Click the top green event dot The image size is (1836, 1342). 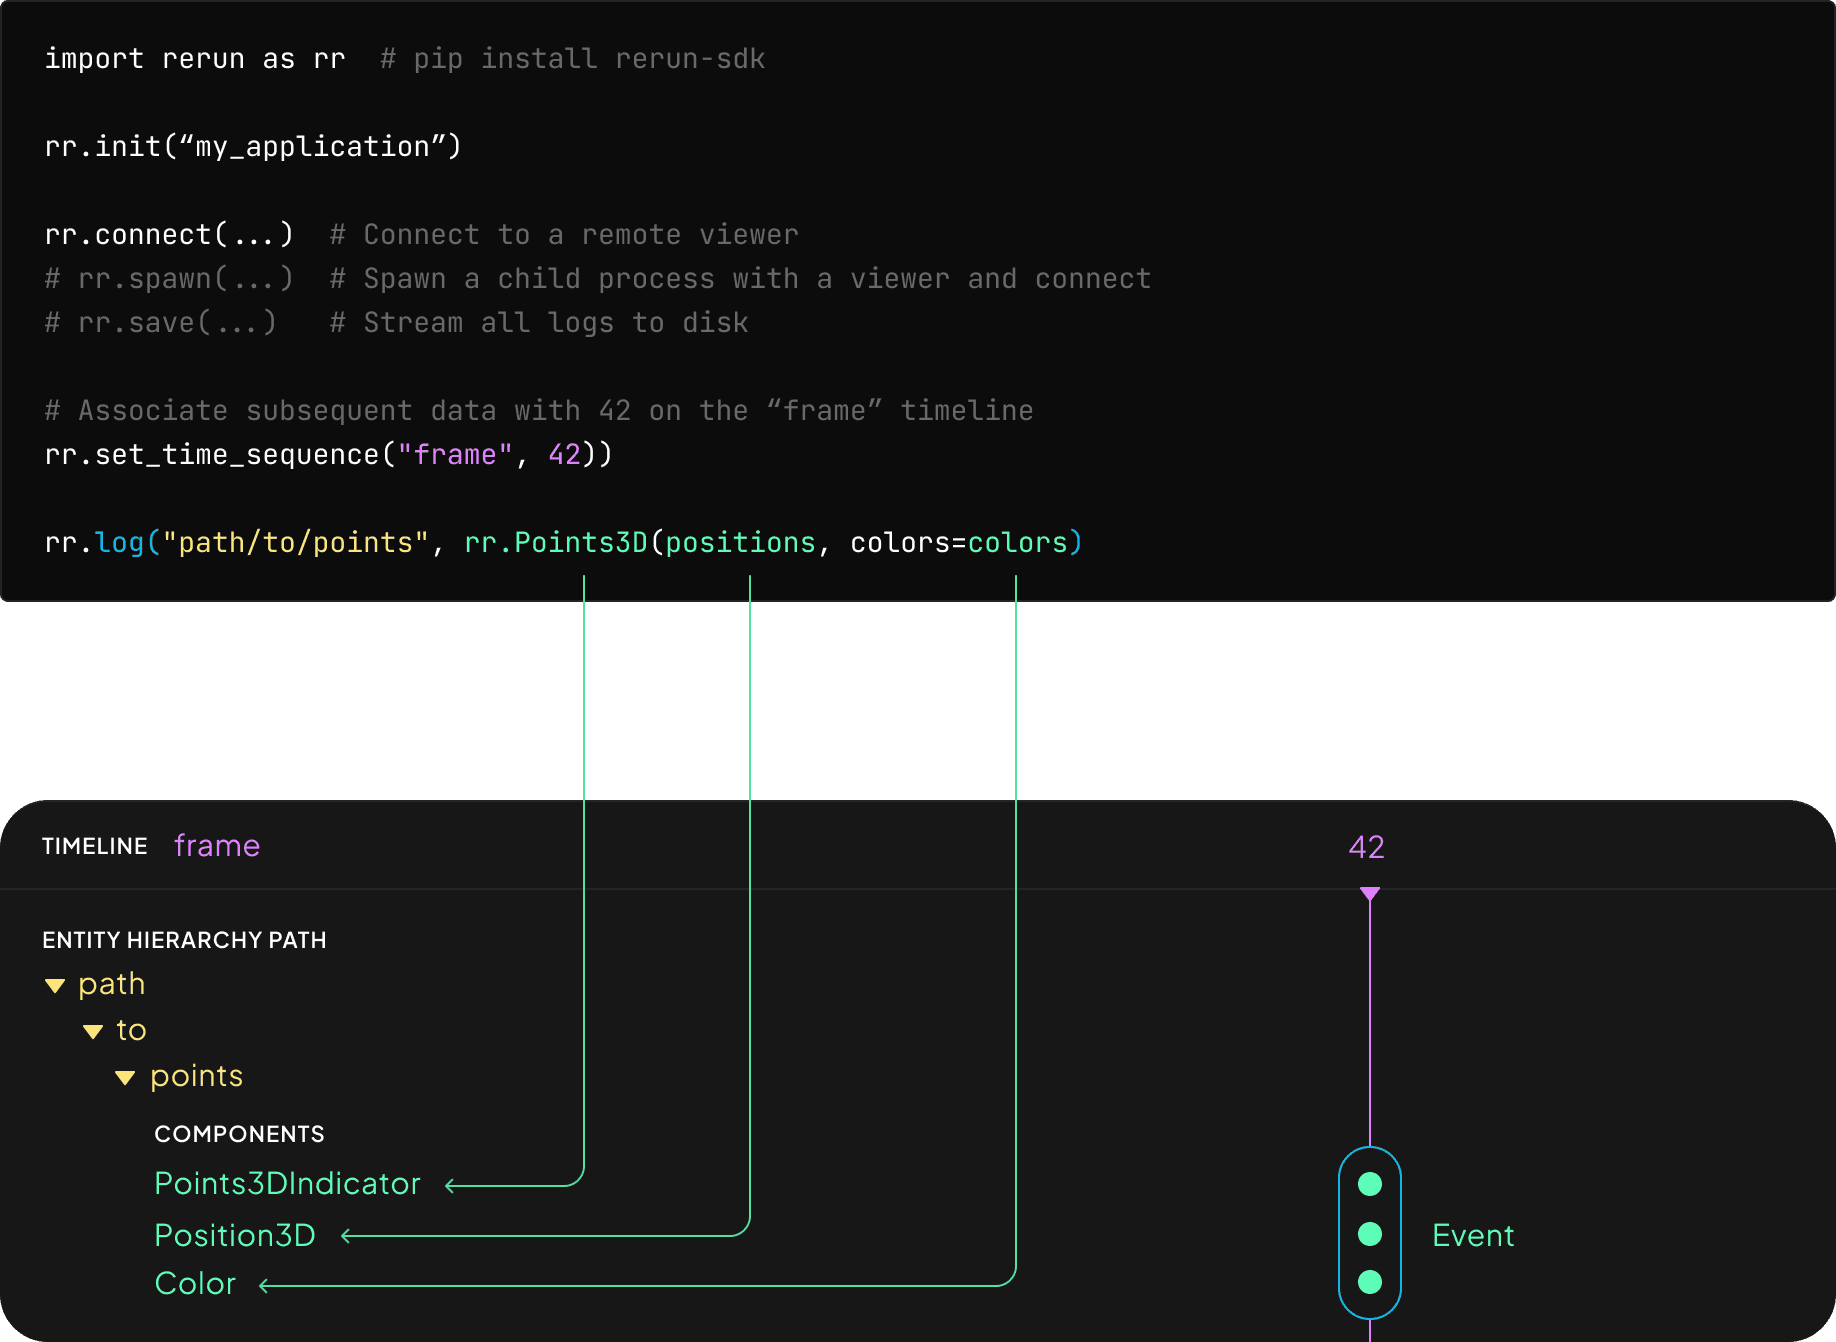click(1370, 1185)
